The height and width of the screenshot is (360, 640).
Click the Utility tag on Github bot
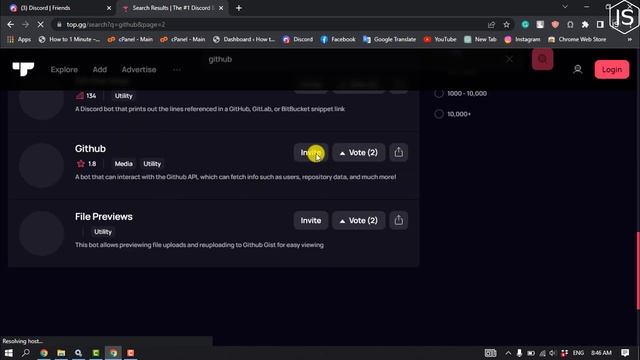[x=152, y=164]
